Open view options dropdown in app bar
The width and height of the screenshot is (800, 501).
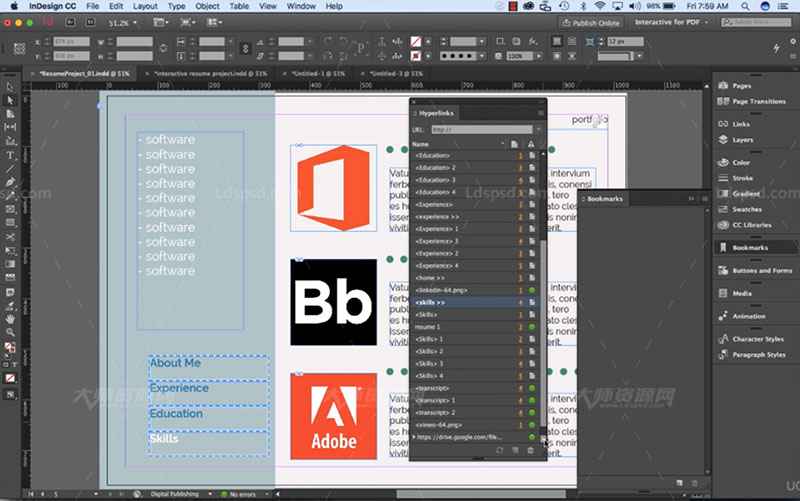pos(161,22)
